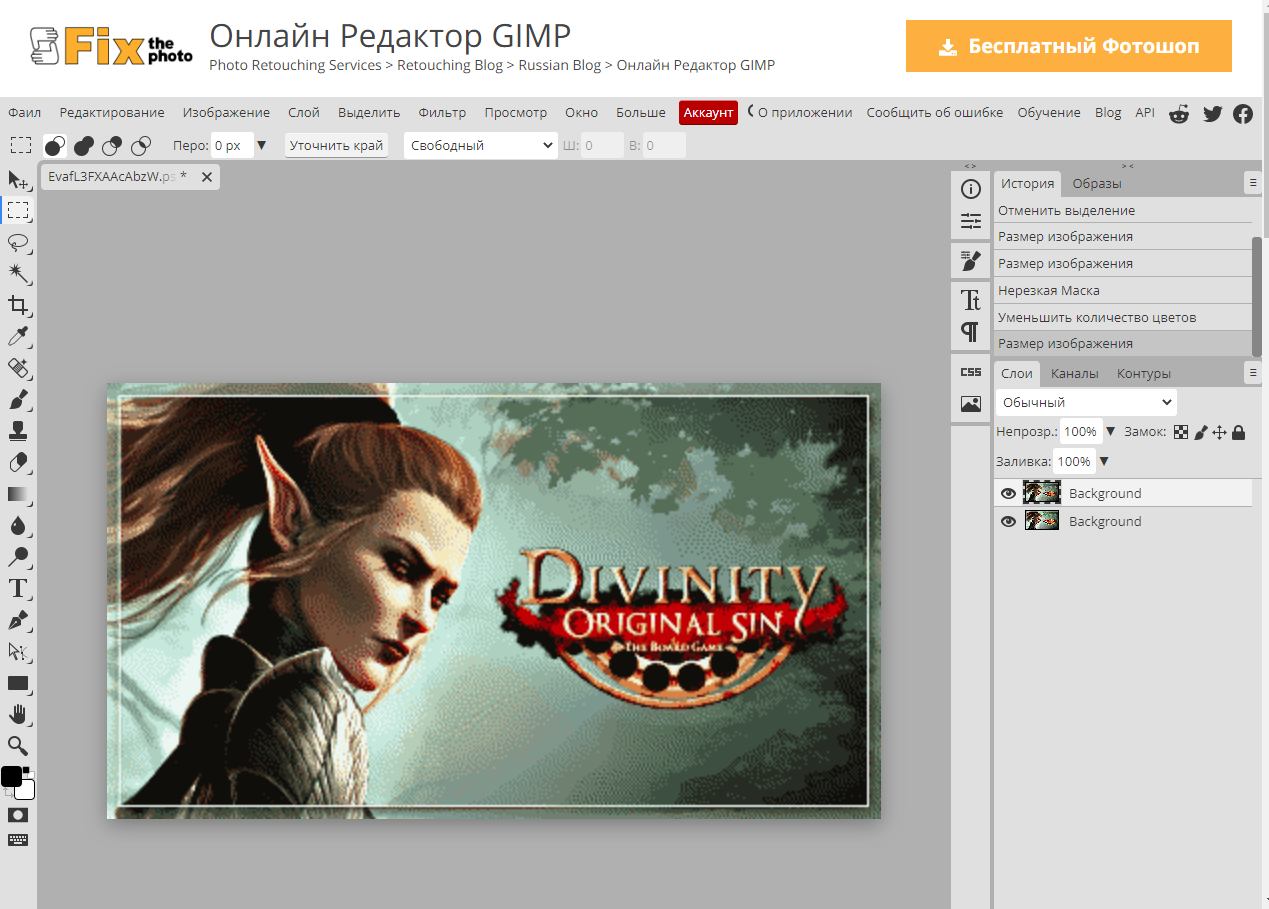Switch to the Каналы tab
Viewport: 1269px width, 909px height.
(1074, 373)
